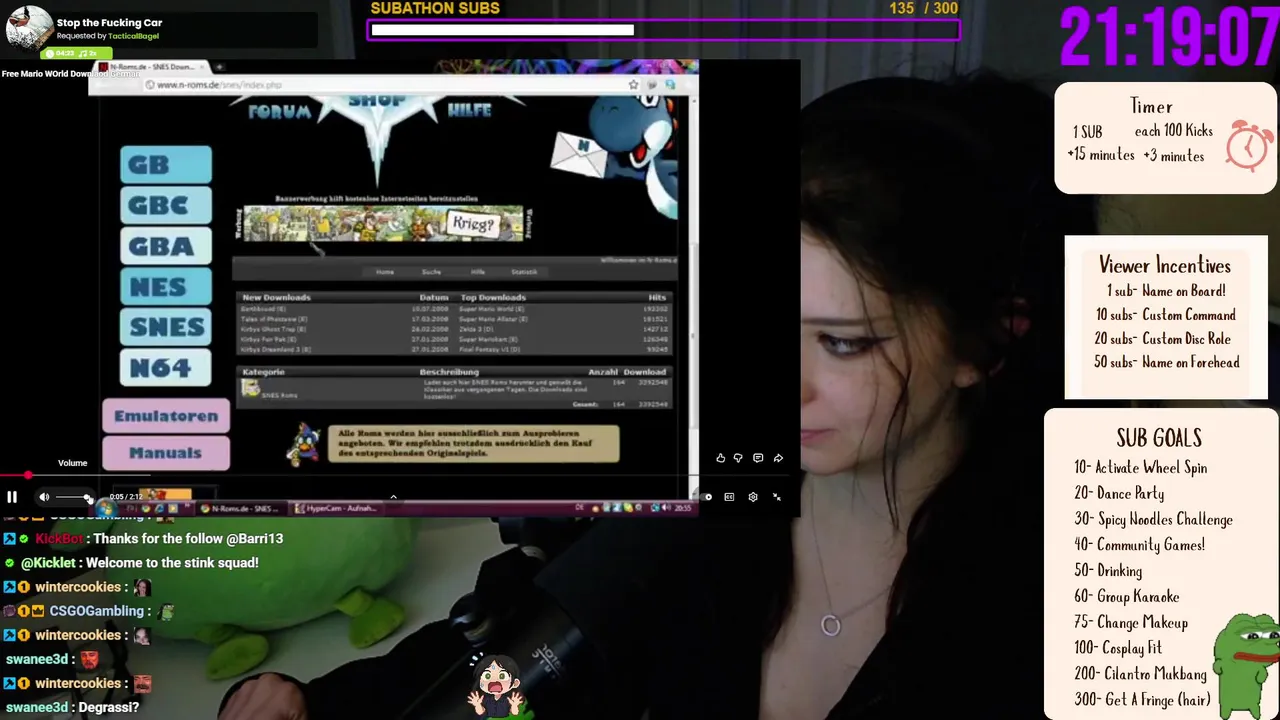Dislike the video with thumbs down
The height and width of the screenshot is (720, 1280).
738,458
